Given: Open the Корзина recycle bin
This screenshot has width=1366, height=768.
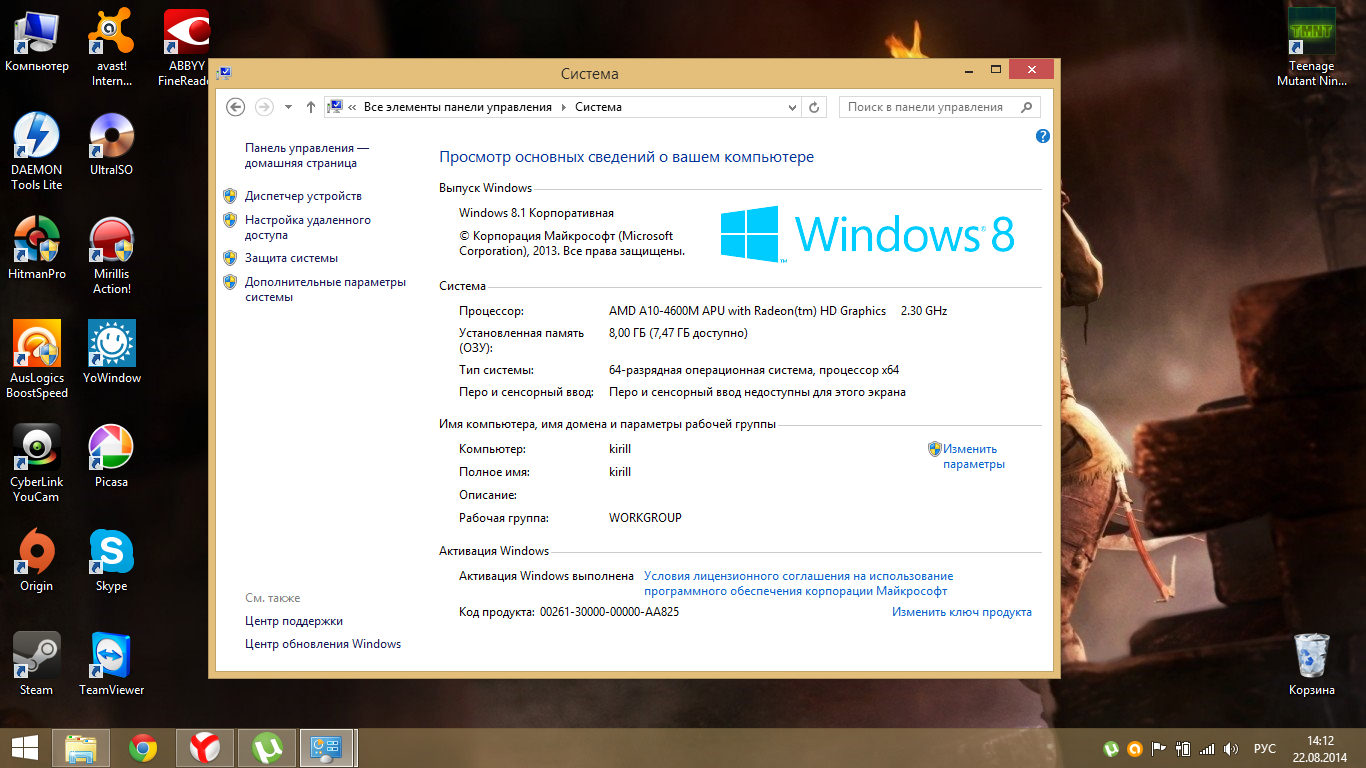Looking at the screenshot, I should coord(1311,665).
